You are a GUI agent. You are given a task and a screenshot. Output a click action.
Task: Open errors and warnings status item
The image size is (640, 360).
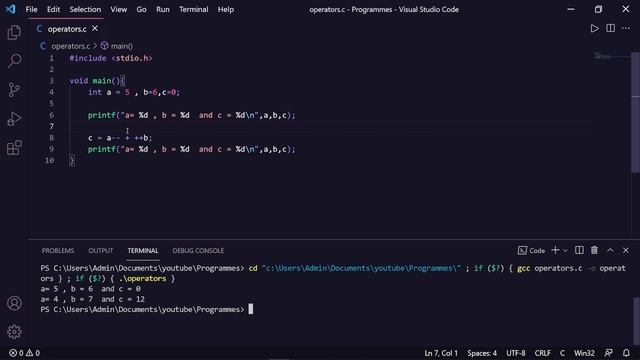tap(24, 353)
